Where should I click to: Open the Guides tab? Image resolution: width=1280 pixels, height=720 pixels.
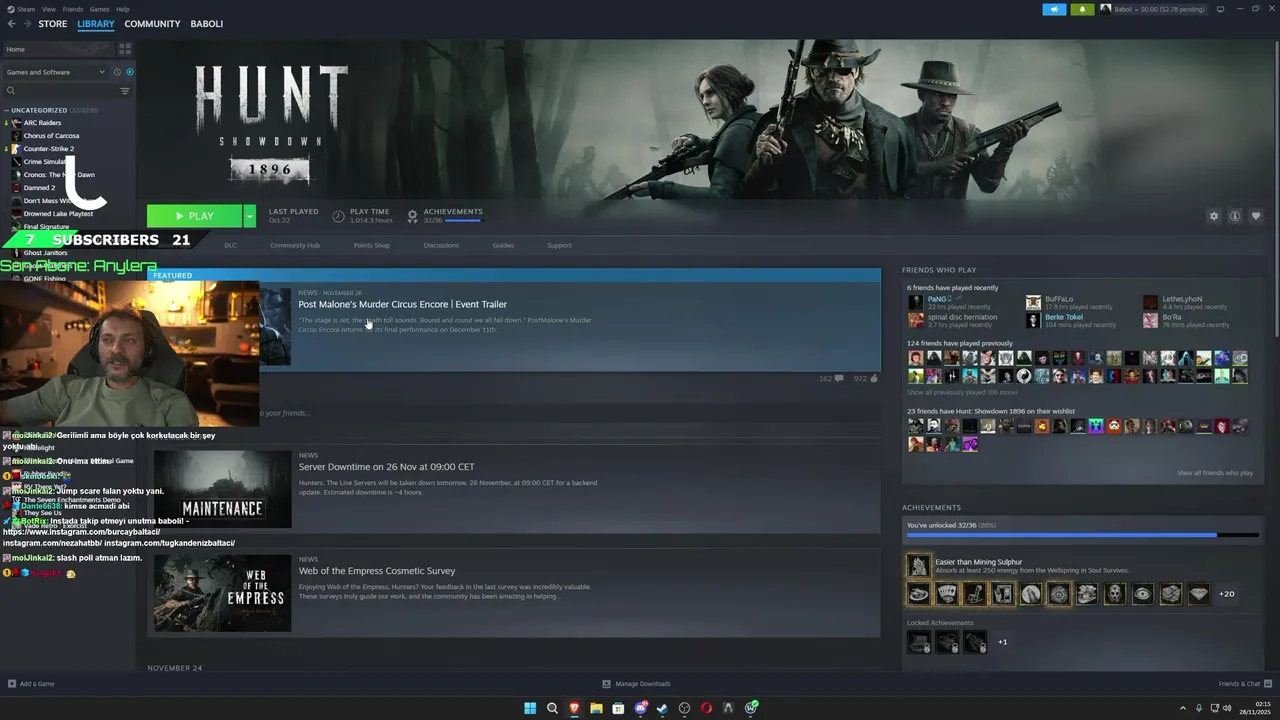[503, 245]
